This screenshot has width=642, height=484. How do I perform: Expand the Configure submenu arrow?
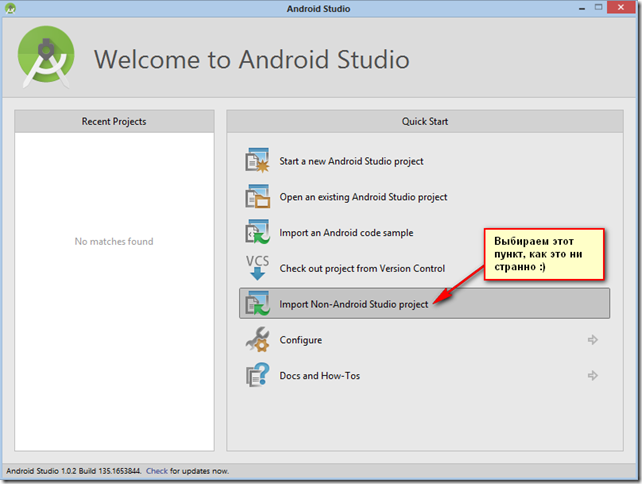[x=592, y=340]
